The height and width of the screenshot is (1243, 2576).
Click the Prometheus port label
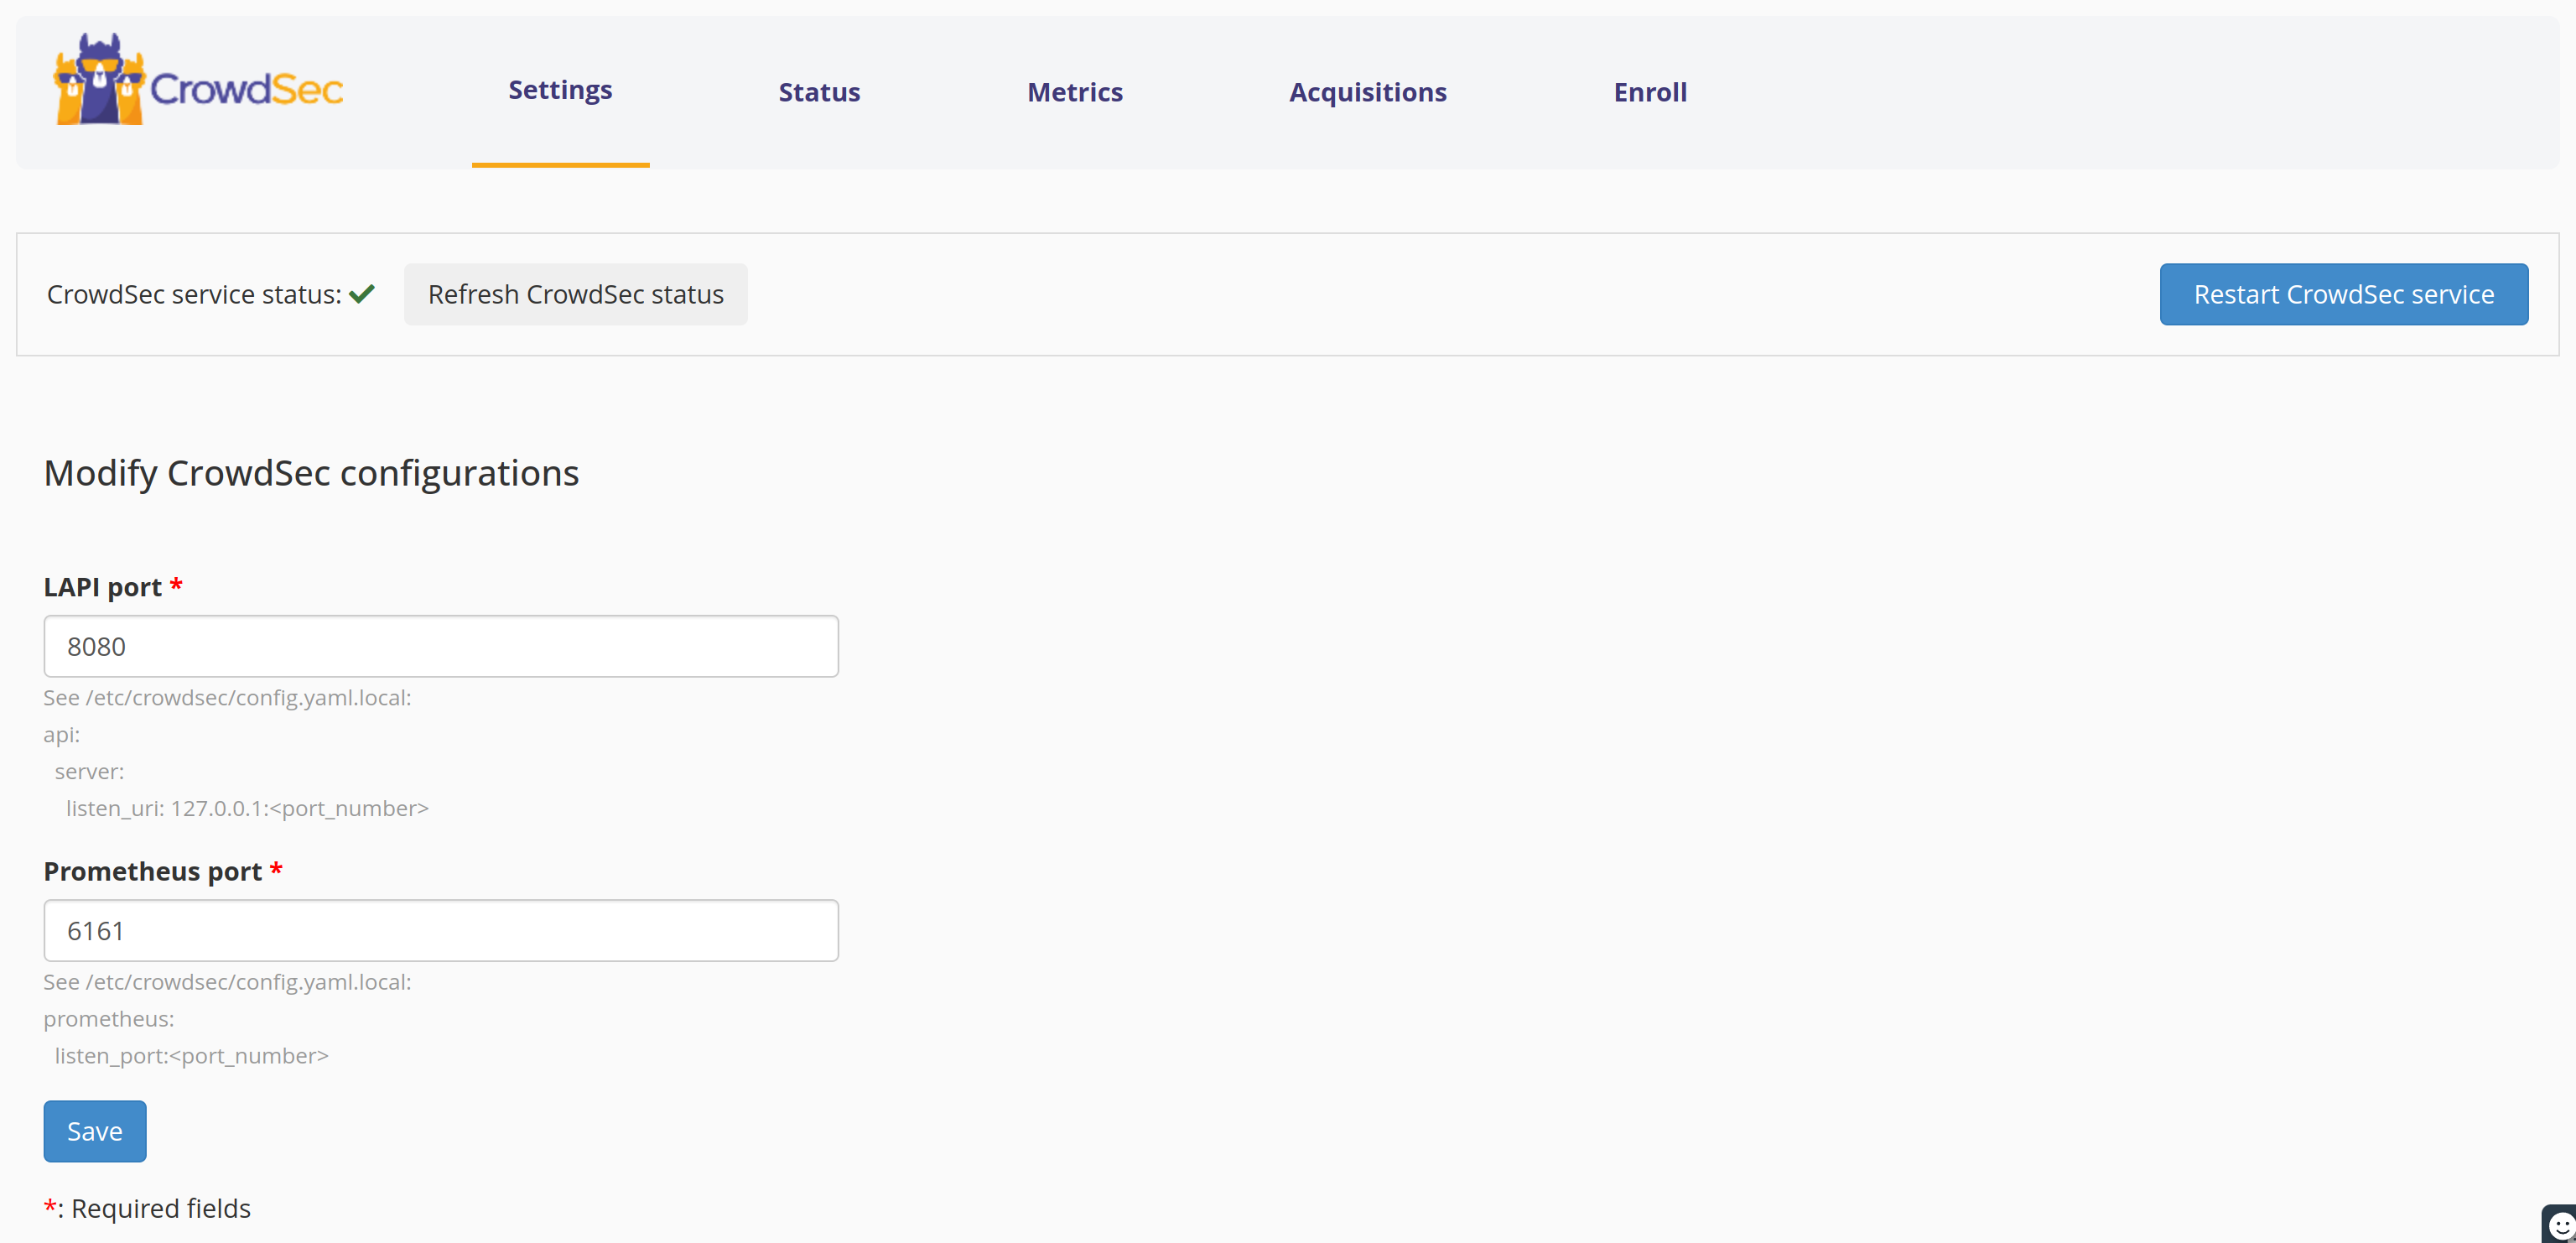tap(152, 871)
